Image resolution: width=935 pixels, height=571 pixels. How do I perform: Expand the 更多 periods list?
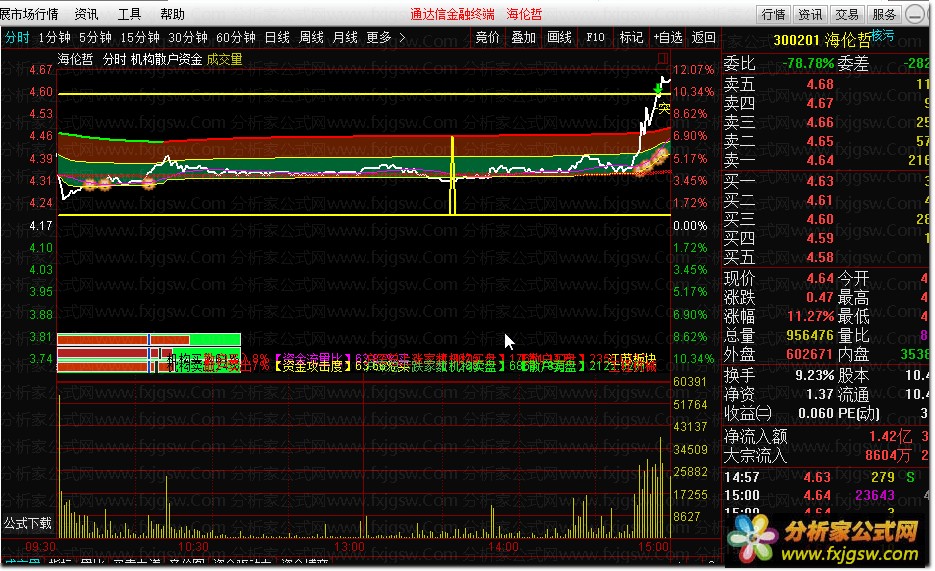(379, 38)
